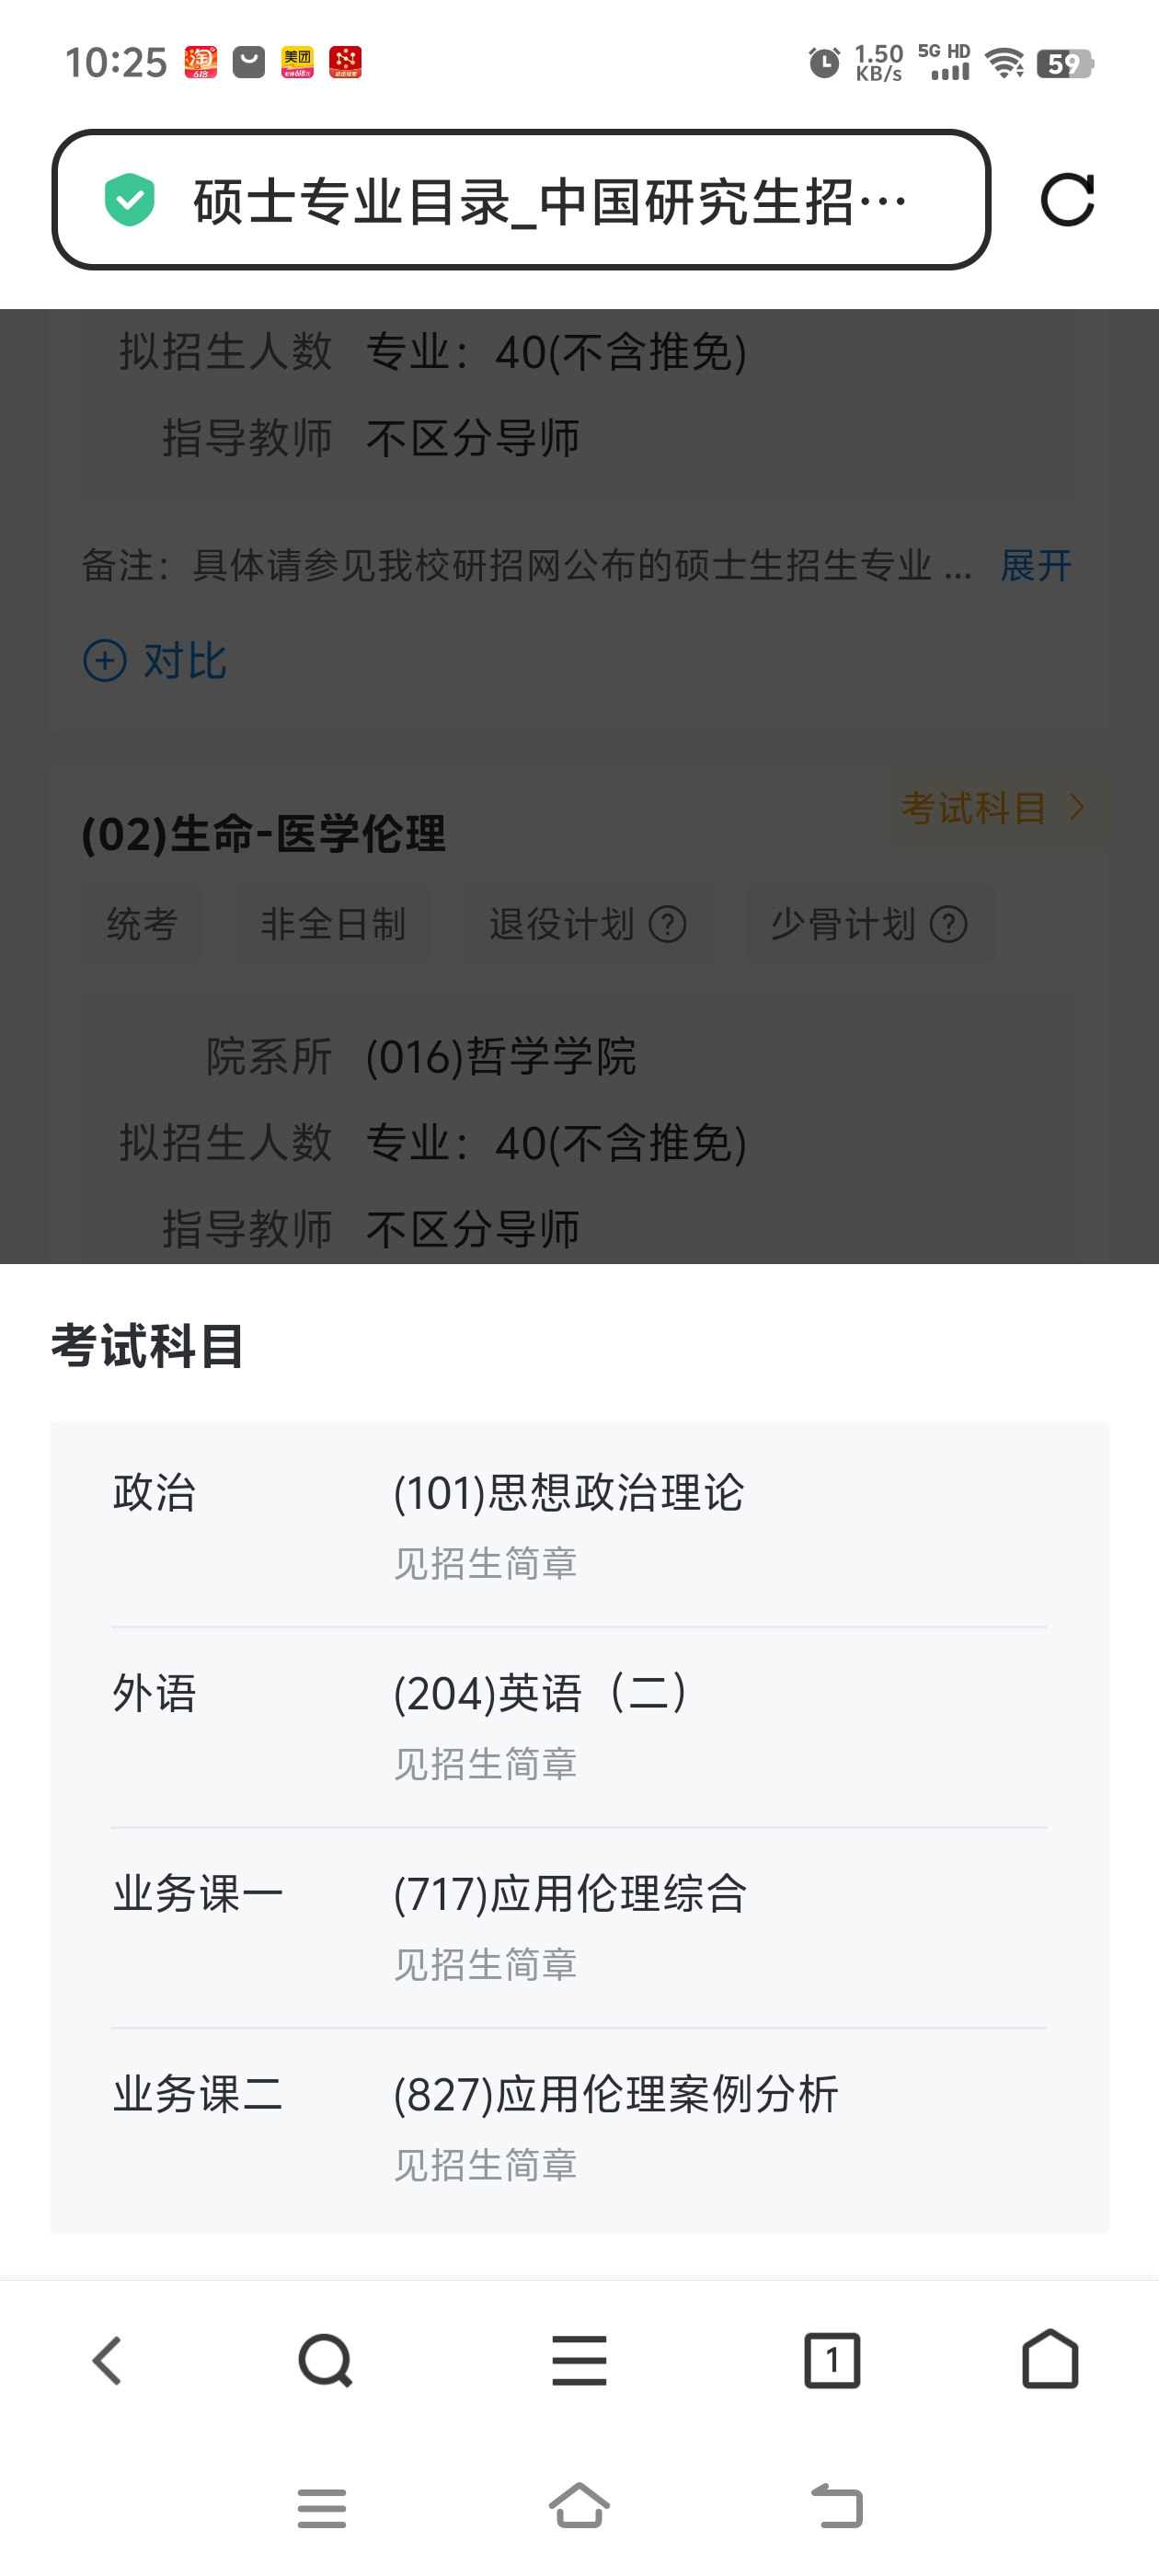Tap the page reload icon

[1067, 200]
